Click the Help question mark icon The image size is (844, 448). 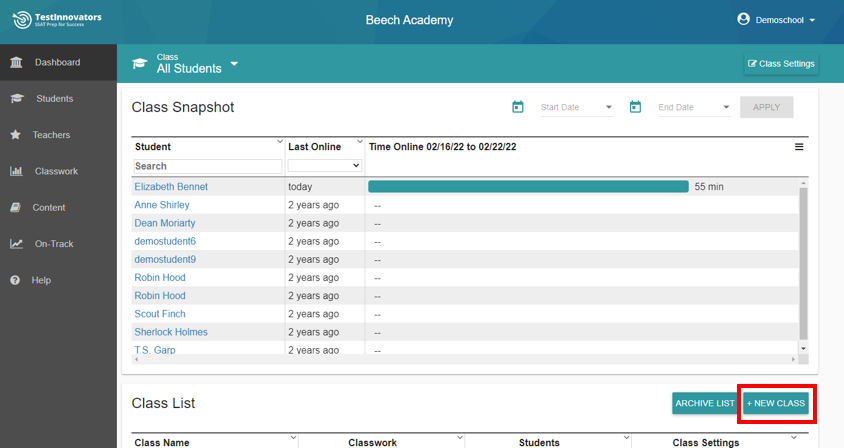[15, 280]
